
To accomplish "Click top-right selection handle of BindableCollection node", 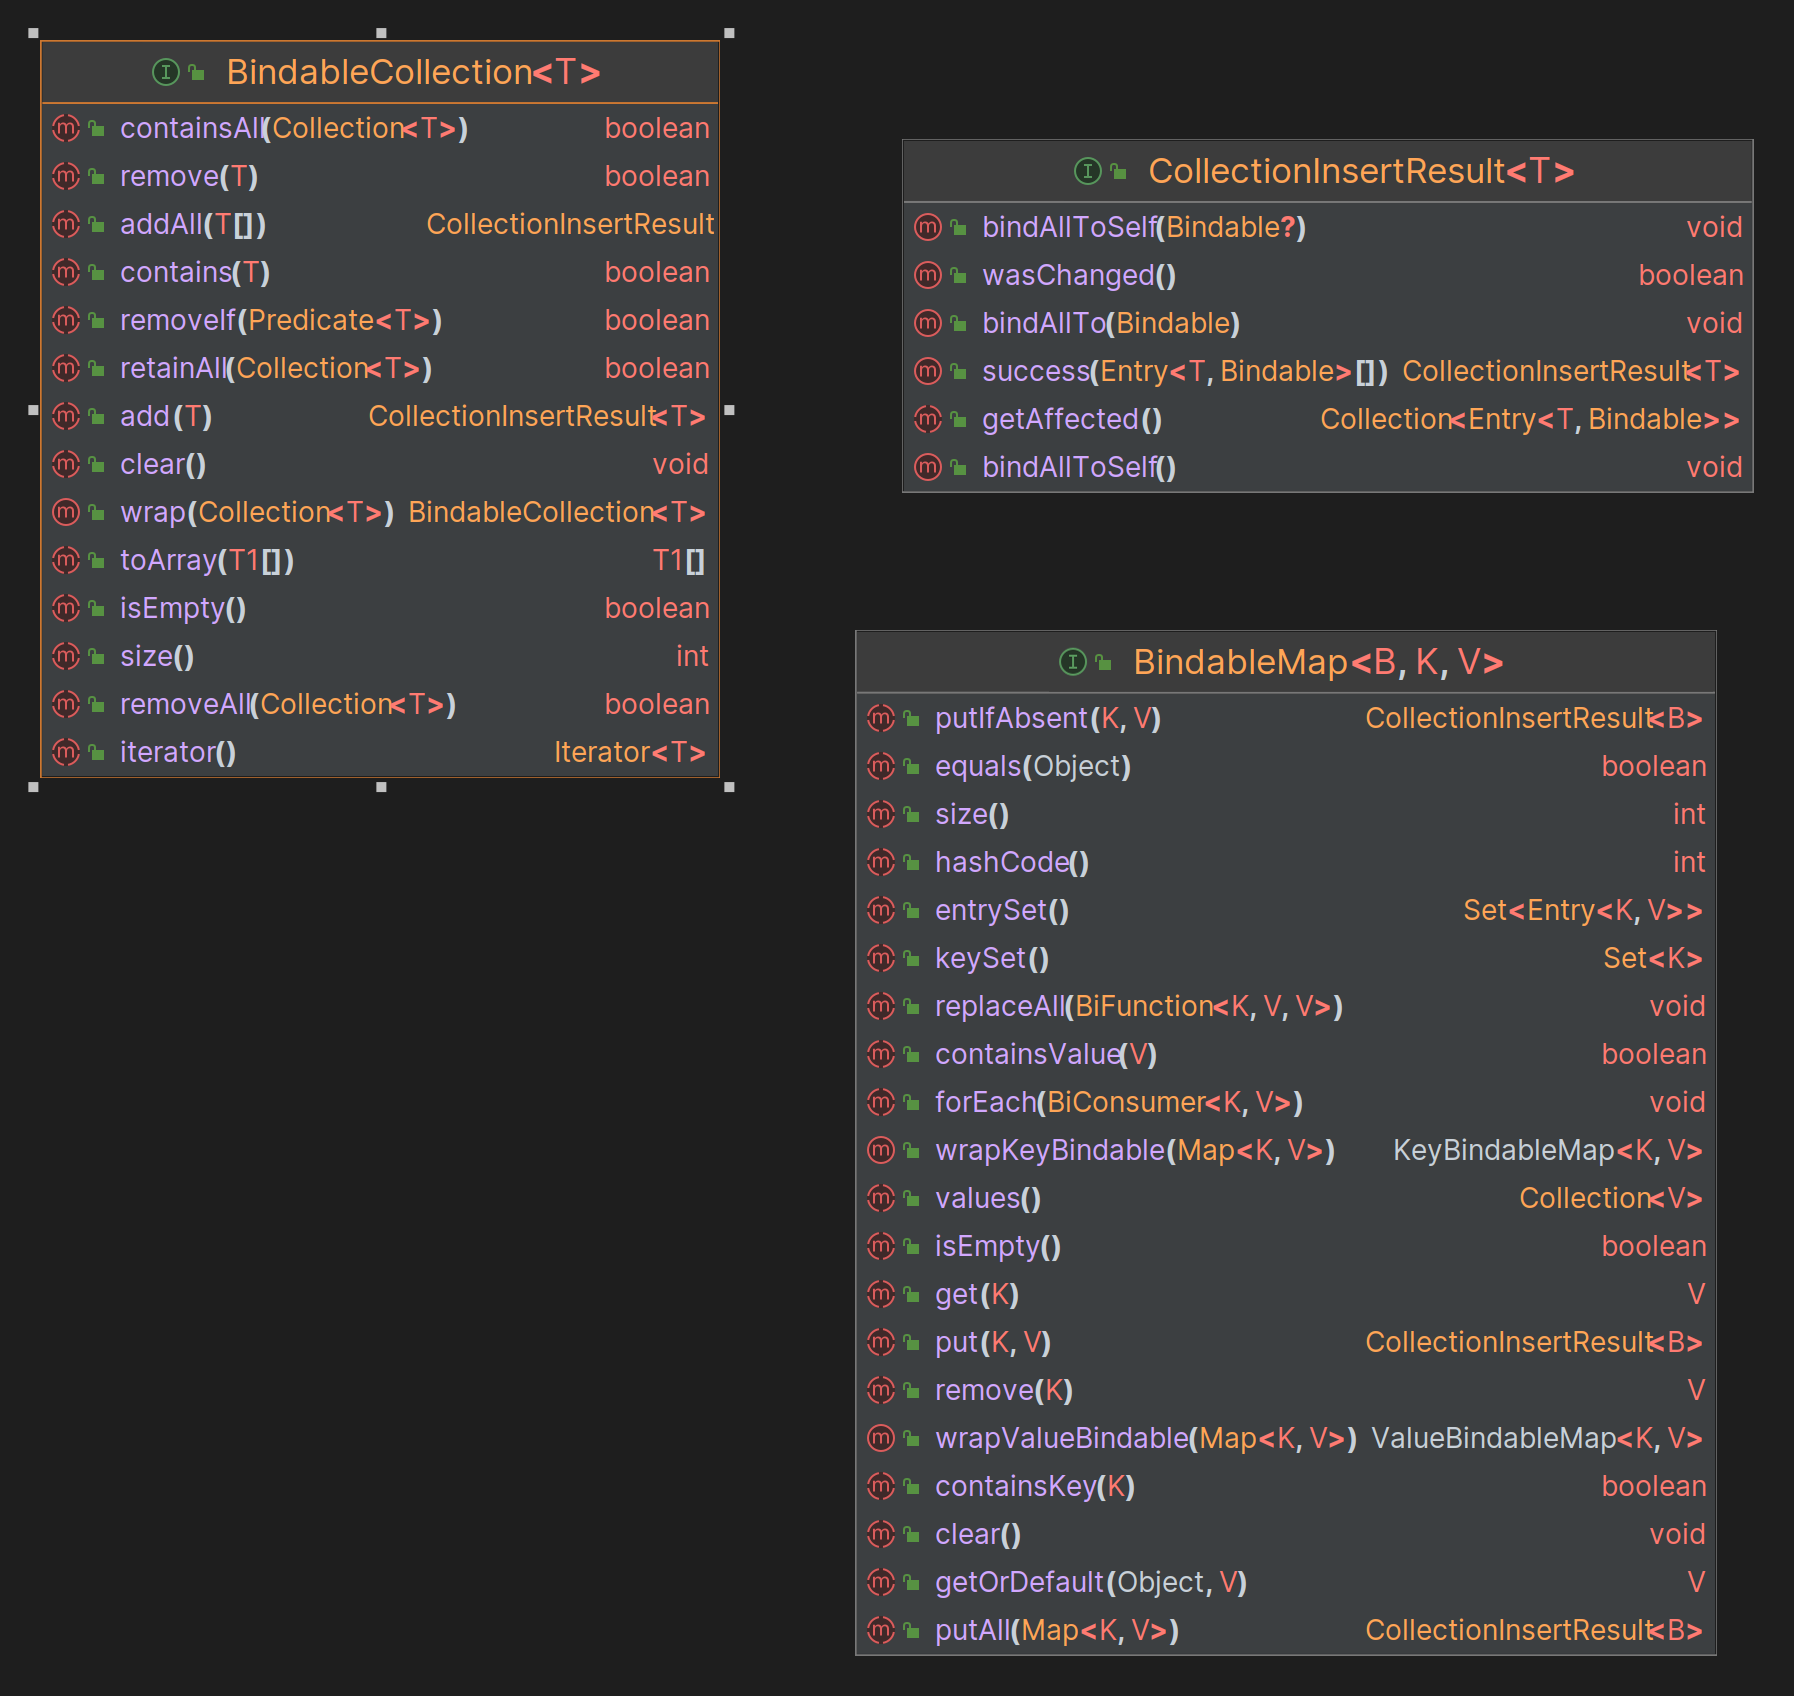I will pos(729,33).
